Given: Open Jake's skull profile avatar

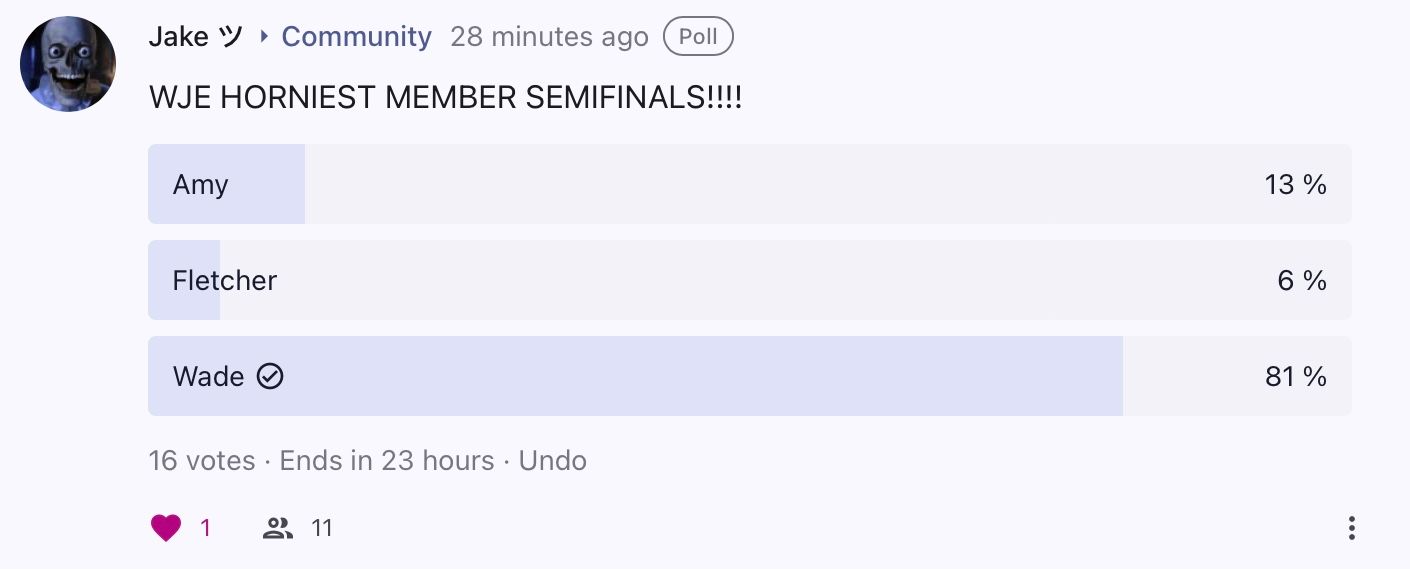Looking at the screenshot, I should tap(68, 64).
